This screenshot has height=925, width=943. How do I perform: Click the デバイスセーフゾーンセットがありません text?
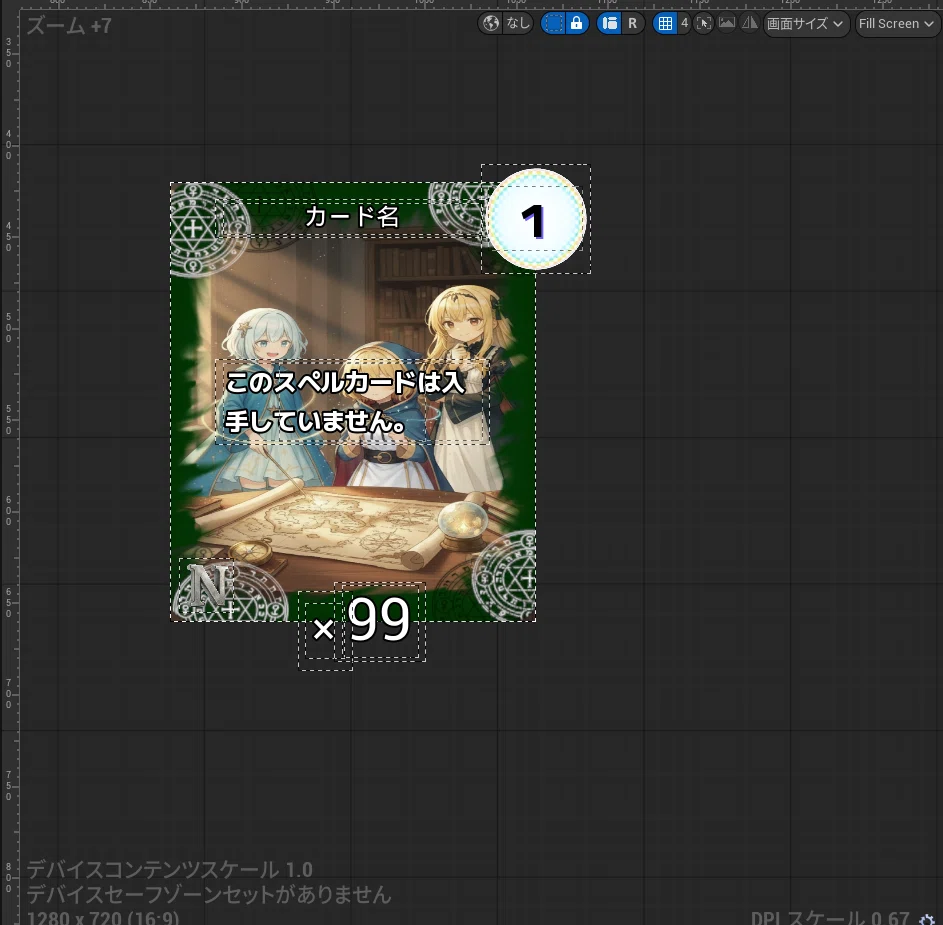209,894
